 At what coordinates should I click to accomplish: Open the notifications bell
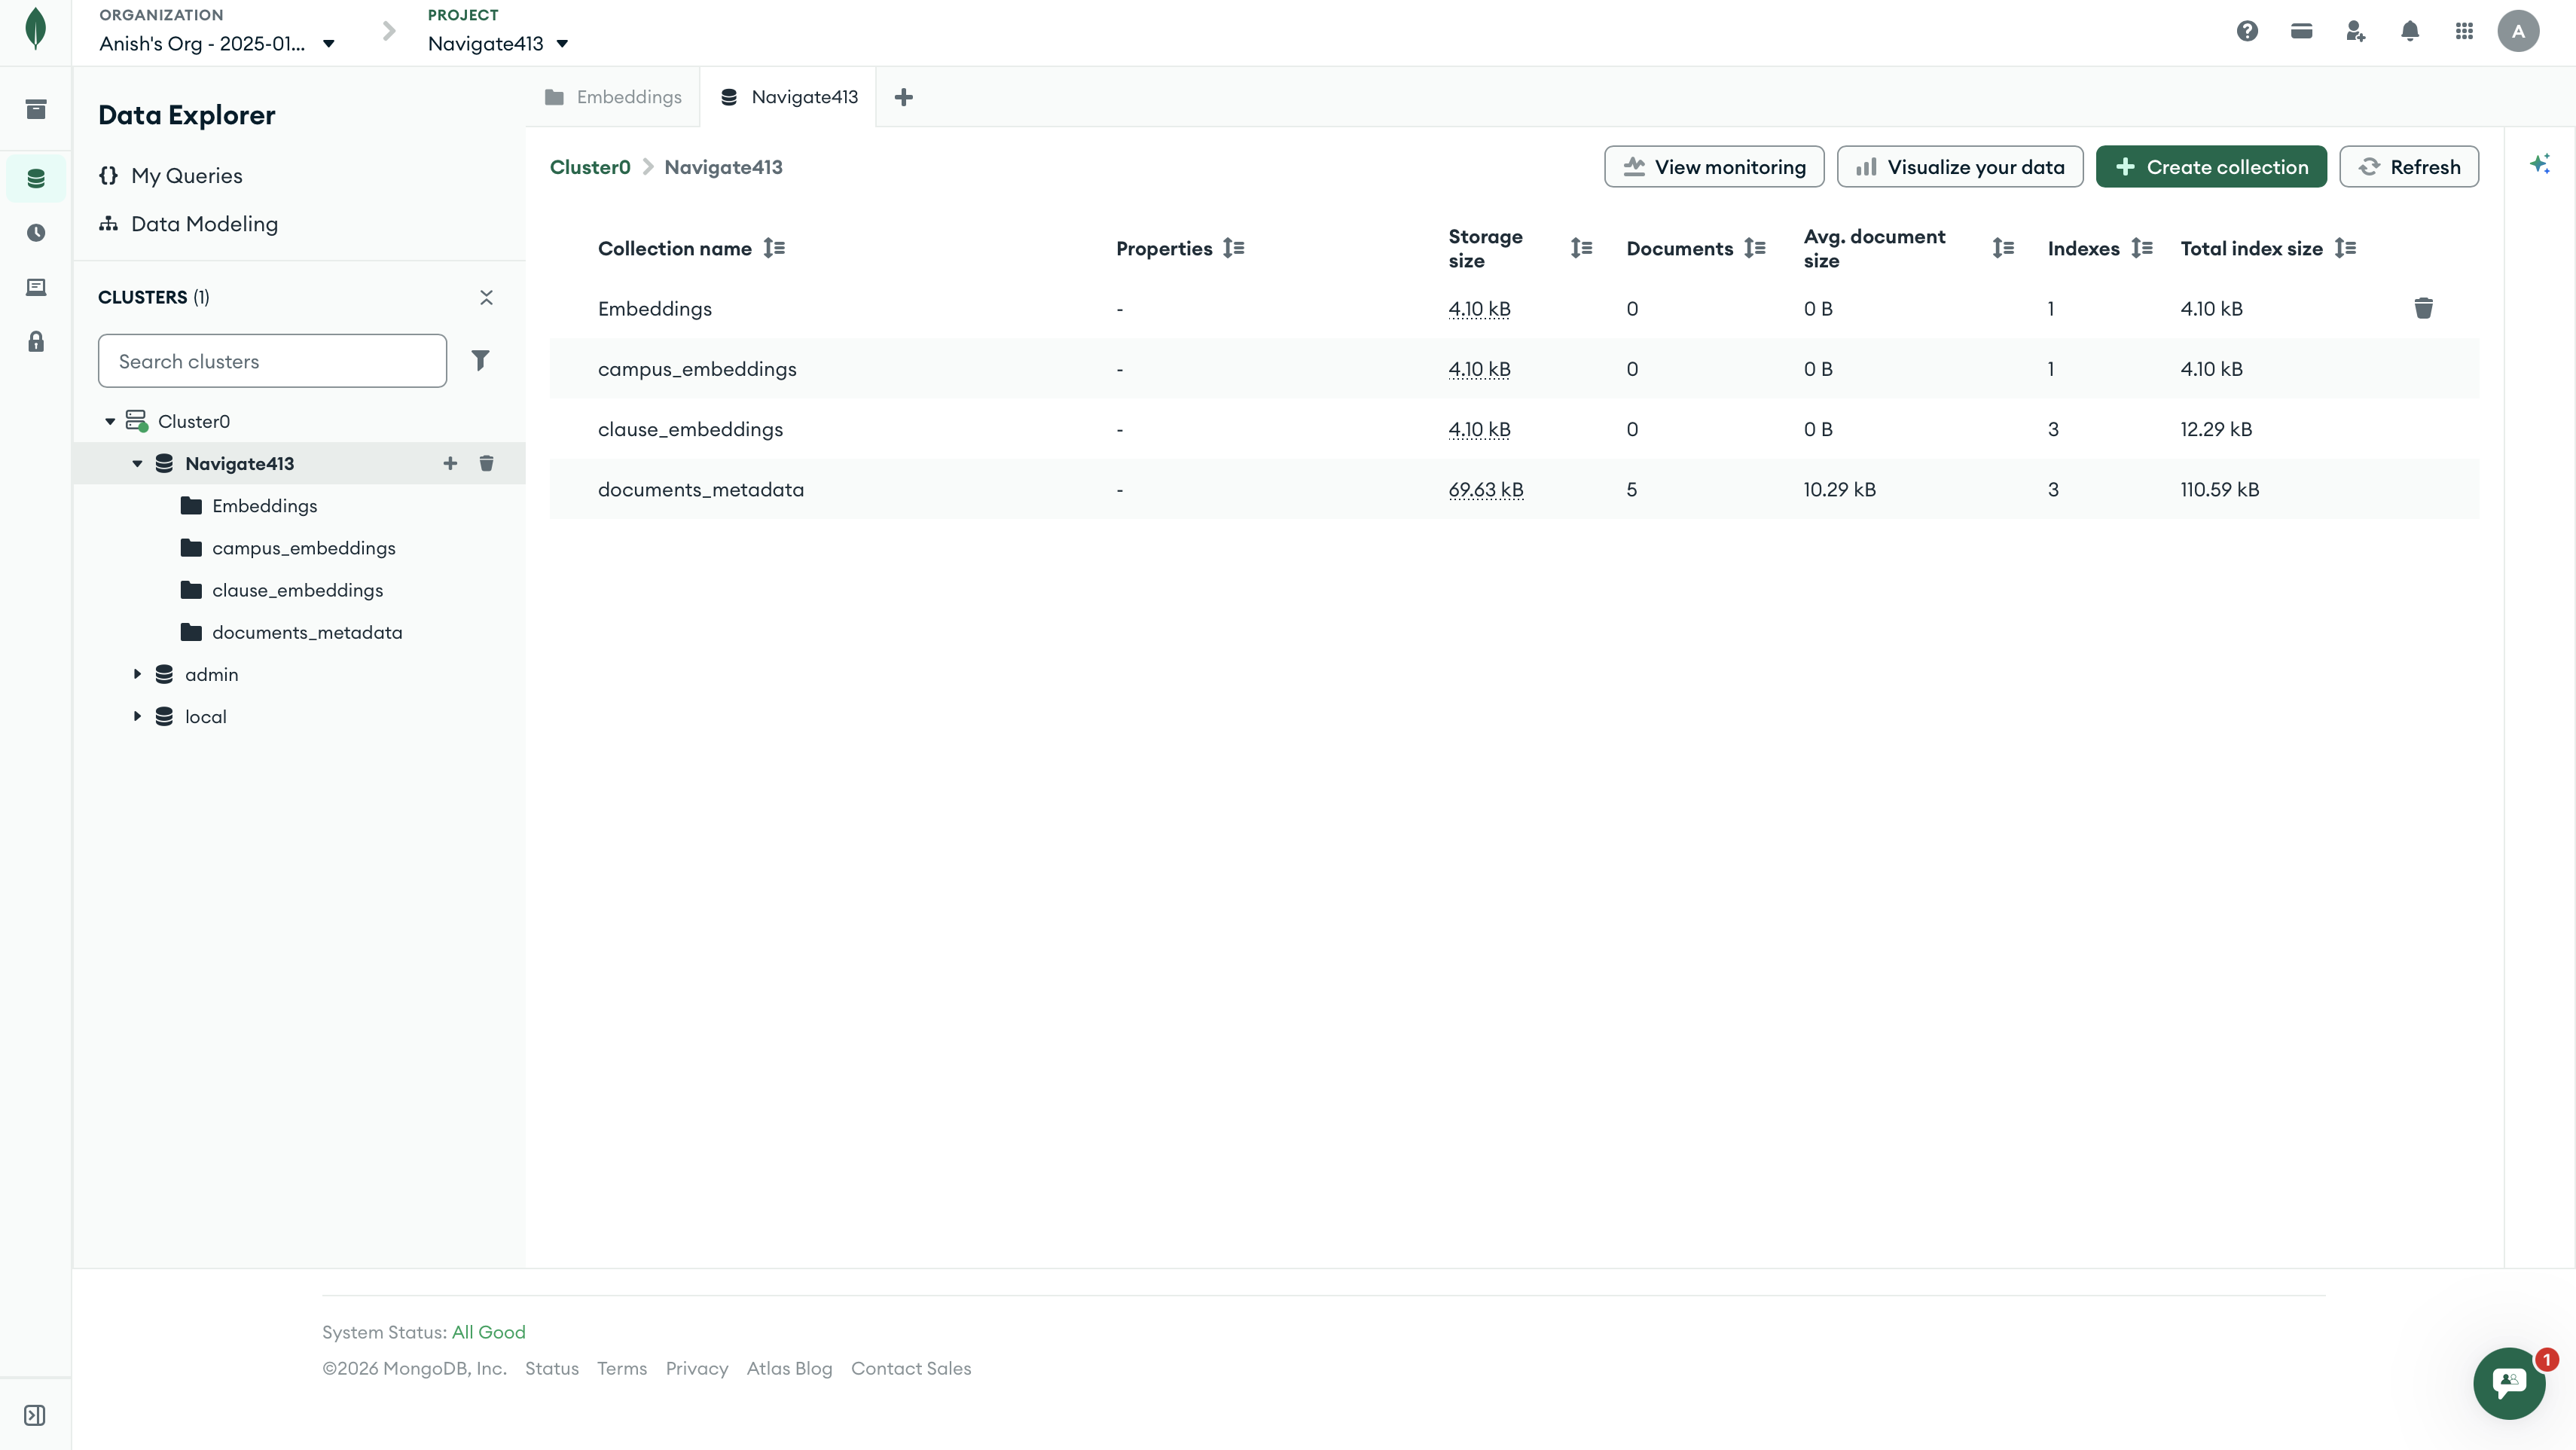(x=2410, y=31)
